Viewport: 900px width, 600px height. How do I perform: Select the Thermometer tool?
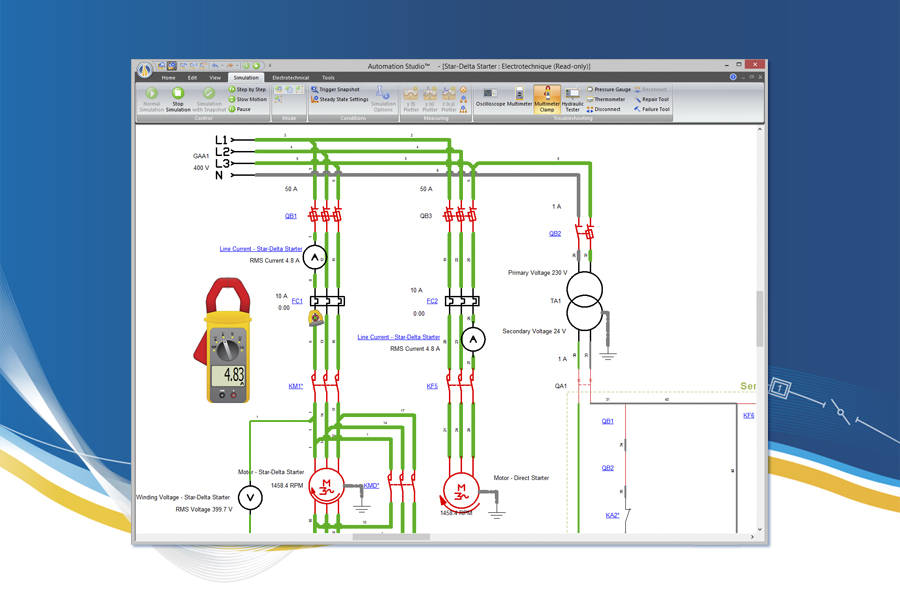point(606,99)
